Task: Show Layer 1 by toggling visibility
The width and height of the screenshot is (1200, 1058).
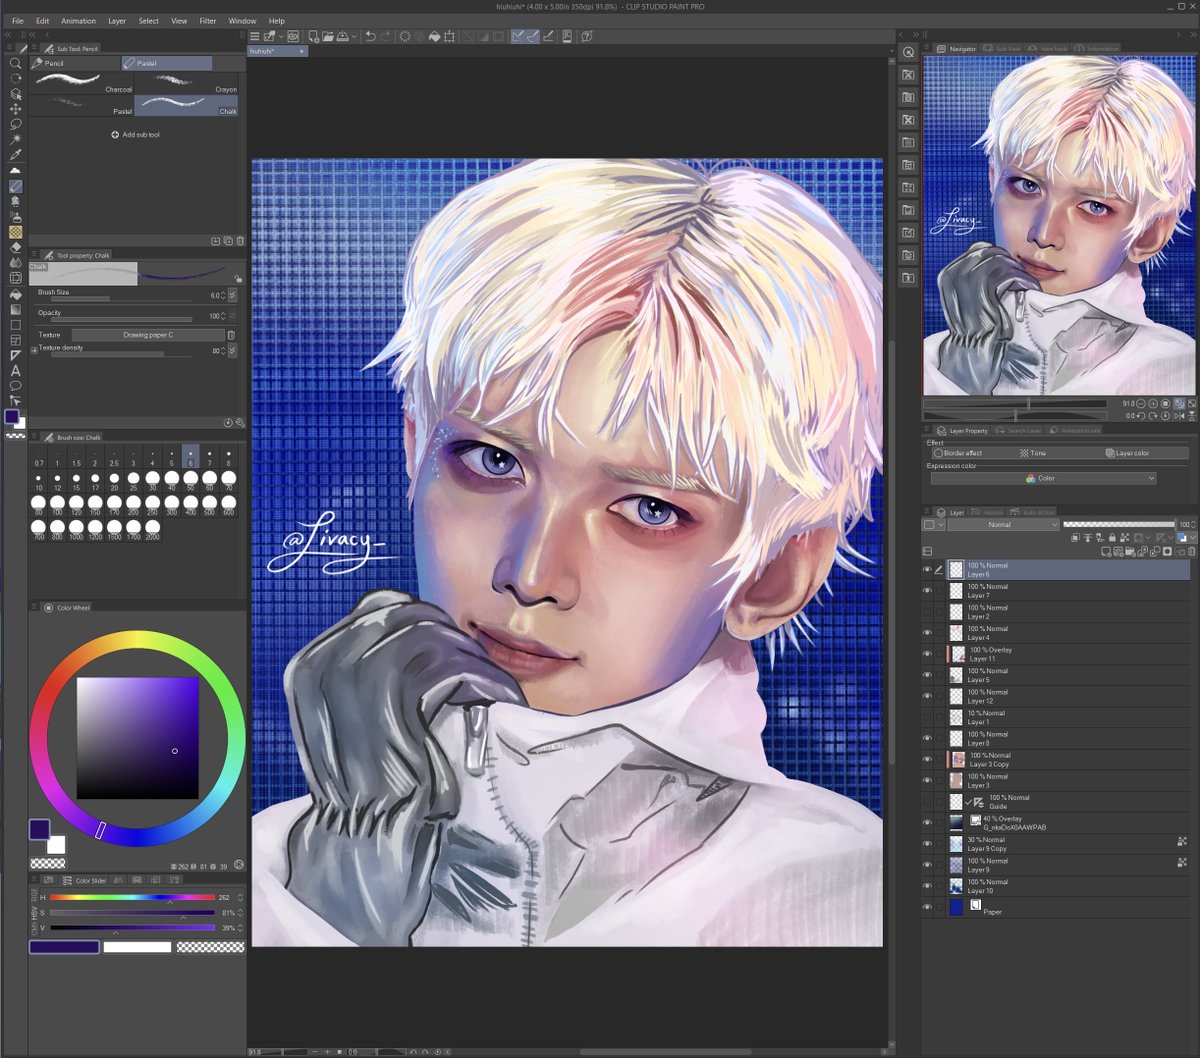Action: click(x=927, y=717)
